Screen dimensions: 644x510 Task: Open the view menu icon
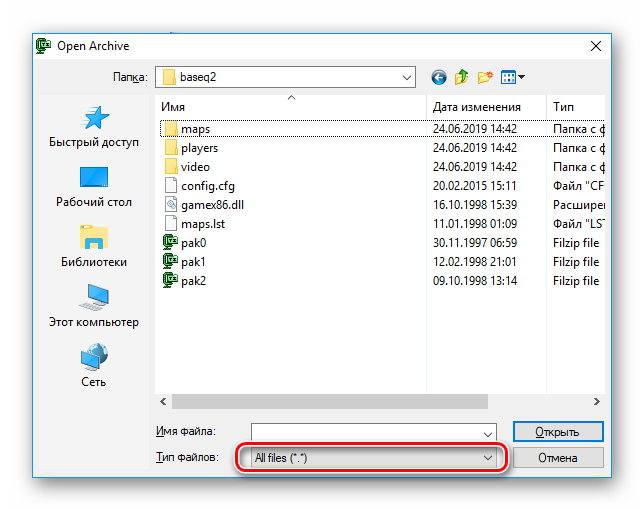coord(512,77)
